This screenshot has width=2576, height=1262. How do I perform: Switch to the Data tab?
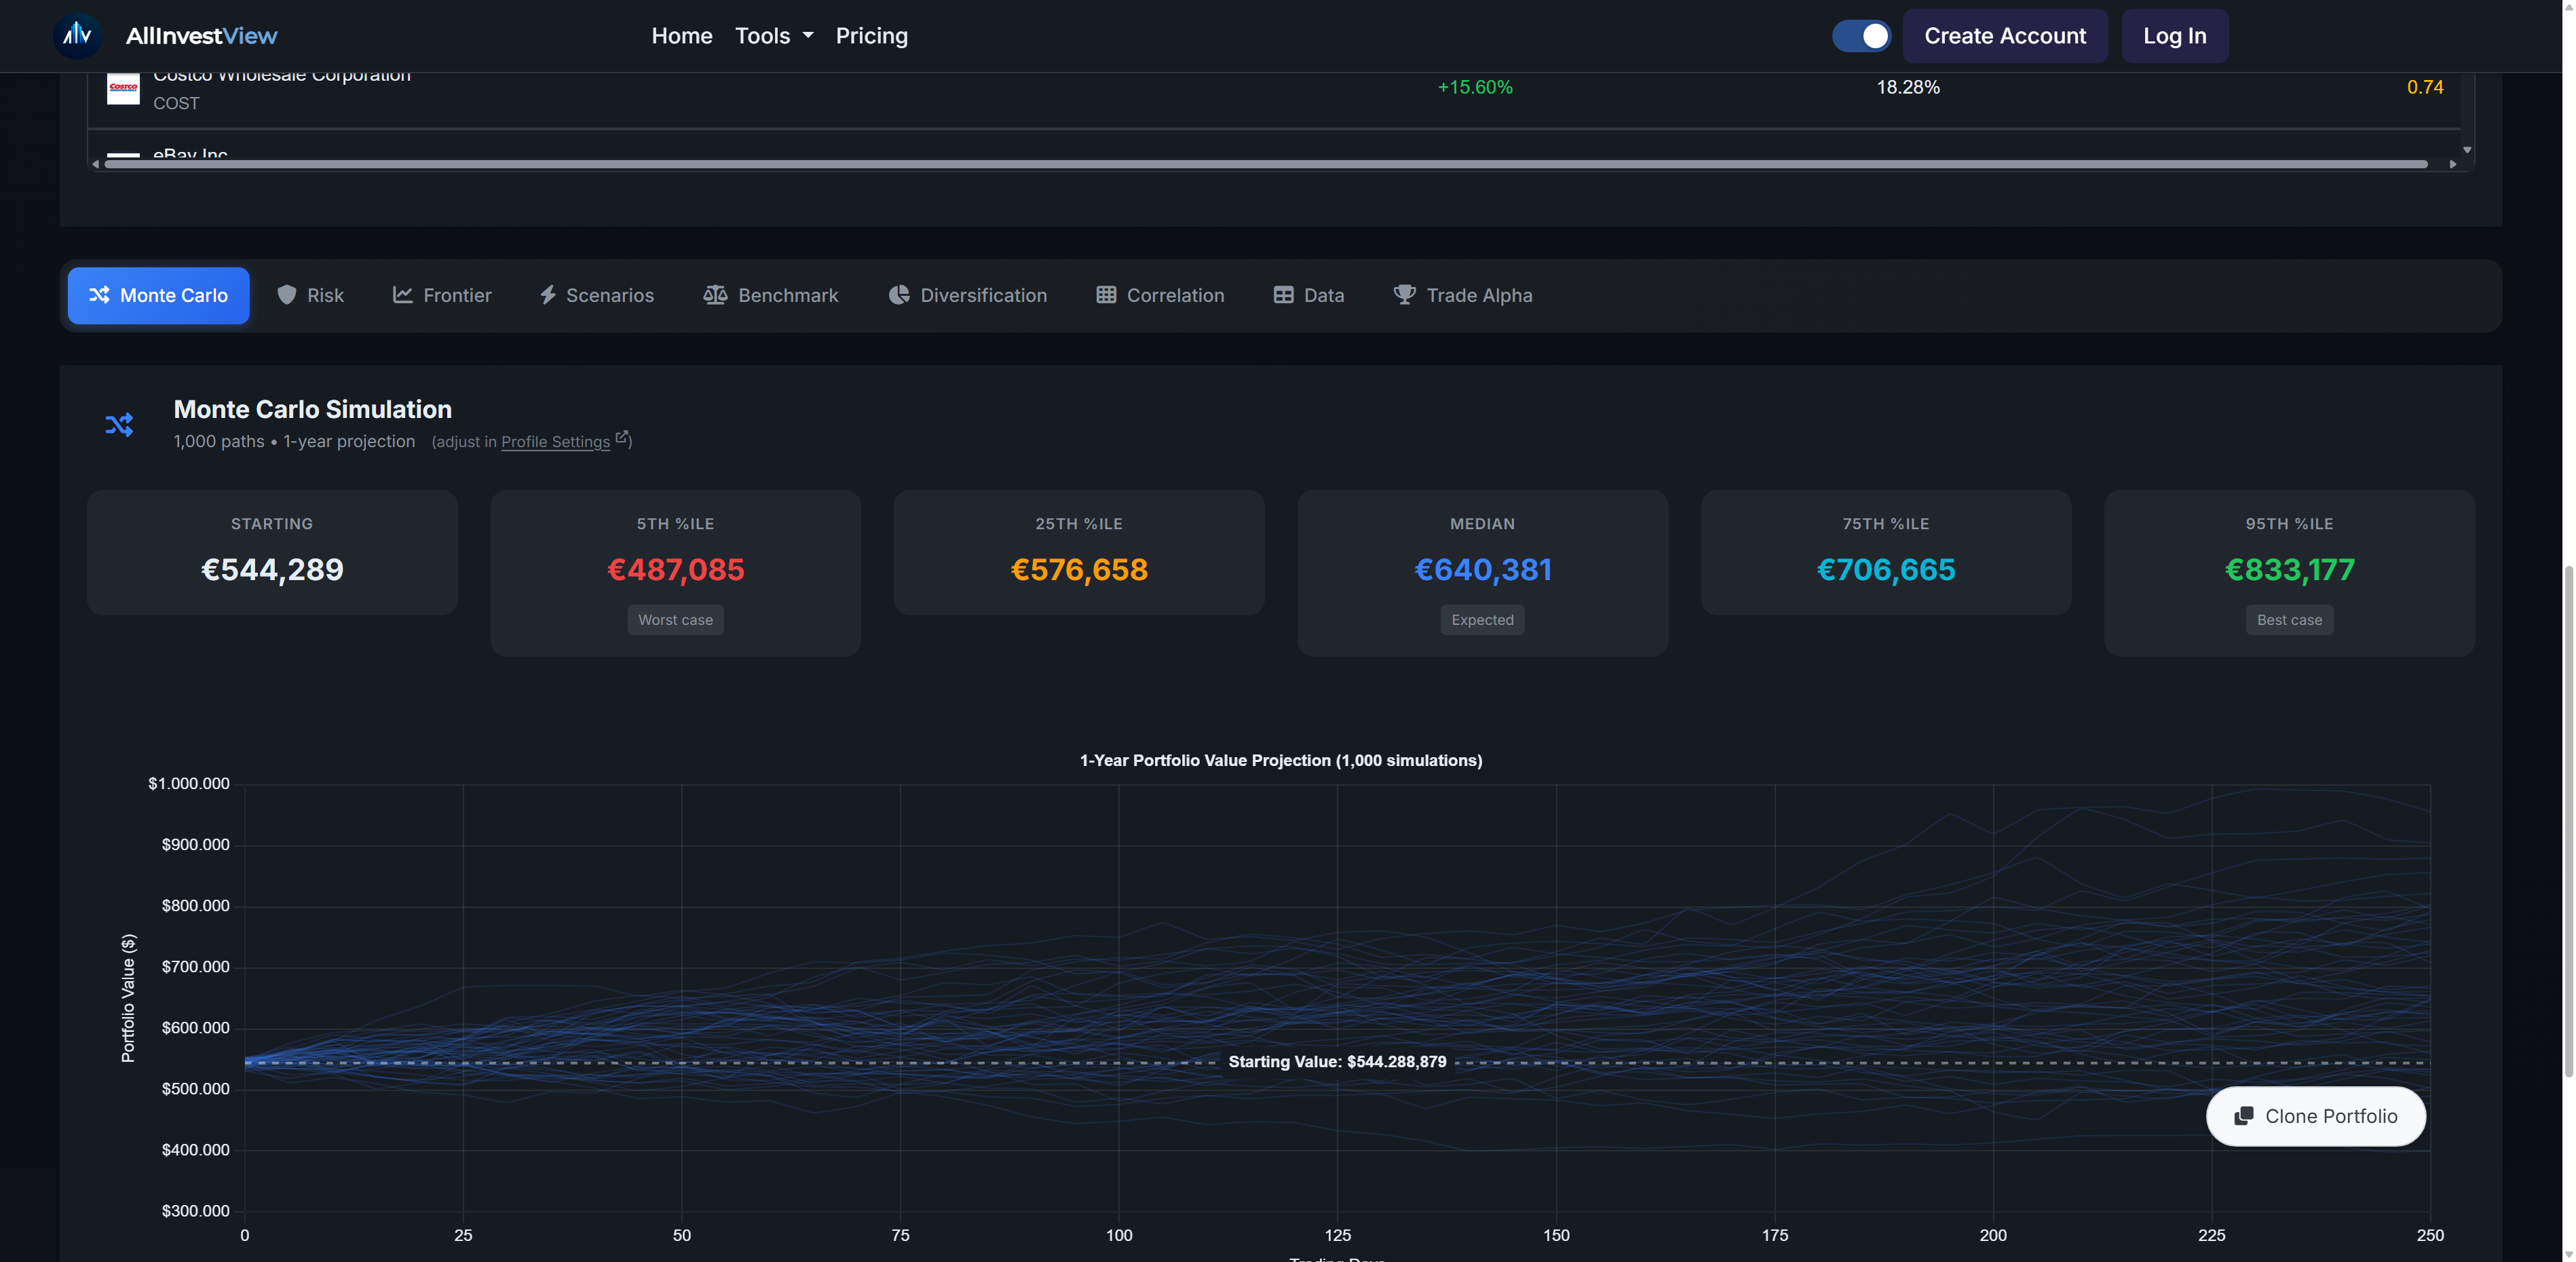coord(1309,295)
